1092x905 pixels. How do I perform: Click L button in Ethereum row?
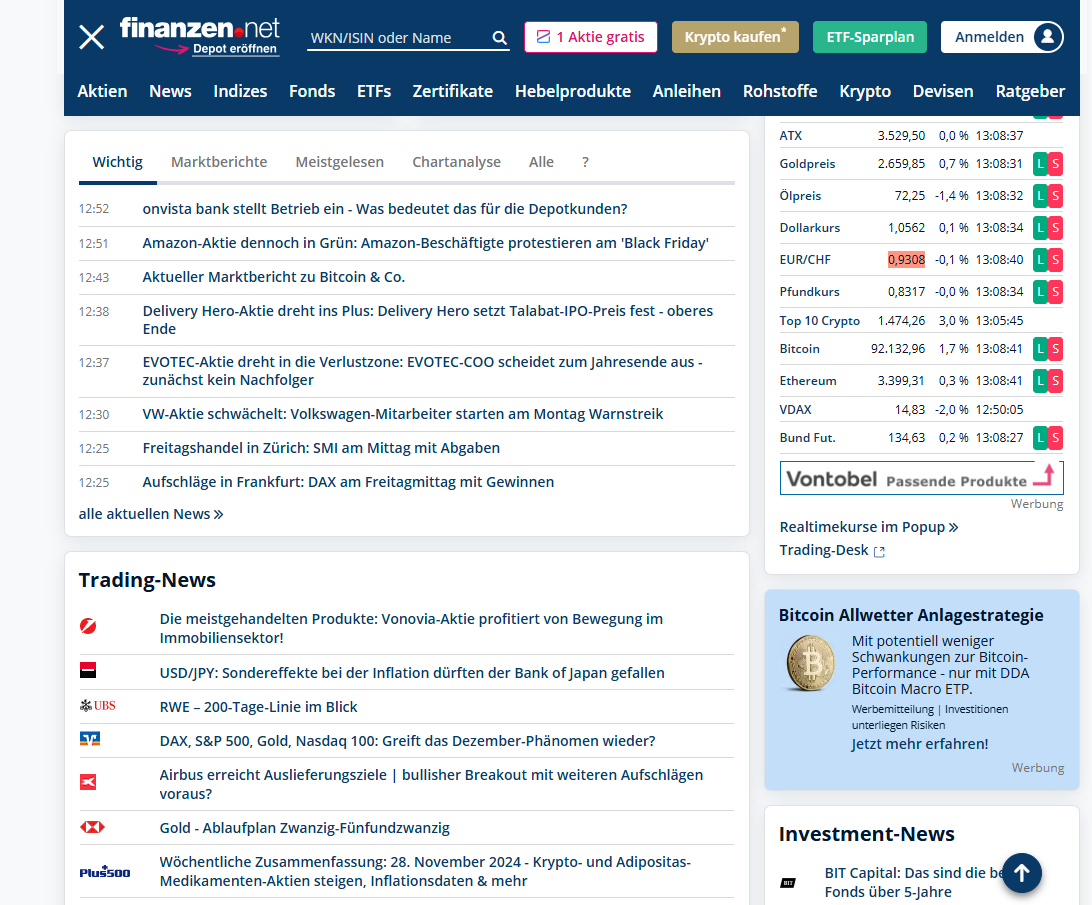1040,380
